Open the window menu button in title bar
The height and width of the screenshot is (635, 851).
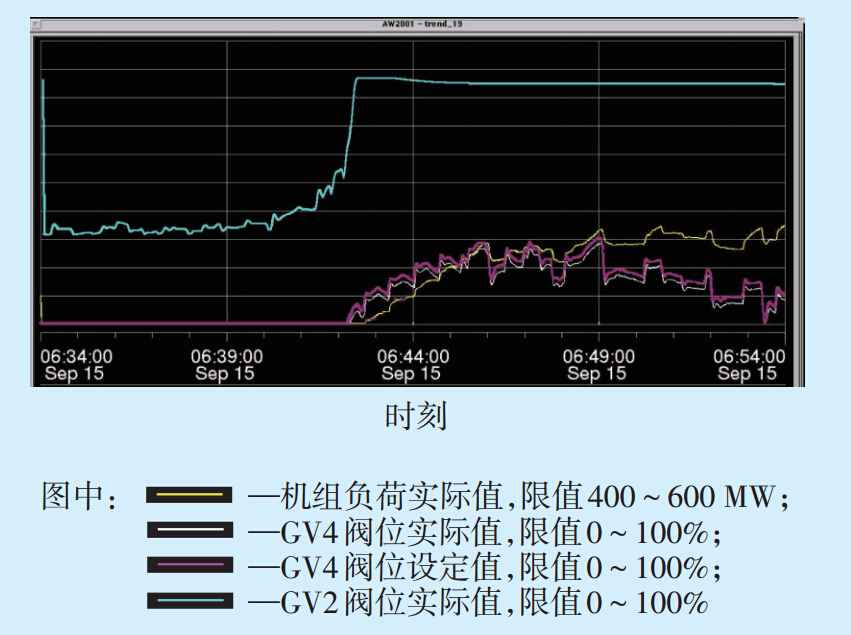(37, 23)
